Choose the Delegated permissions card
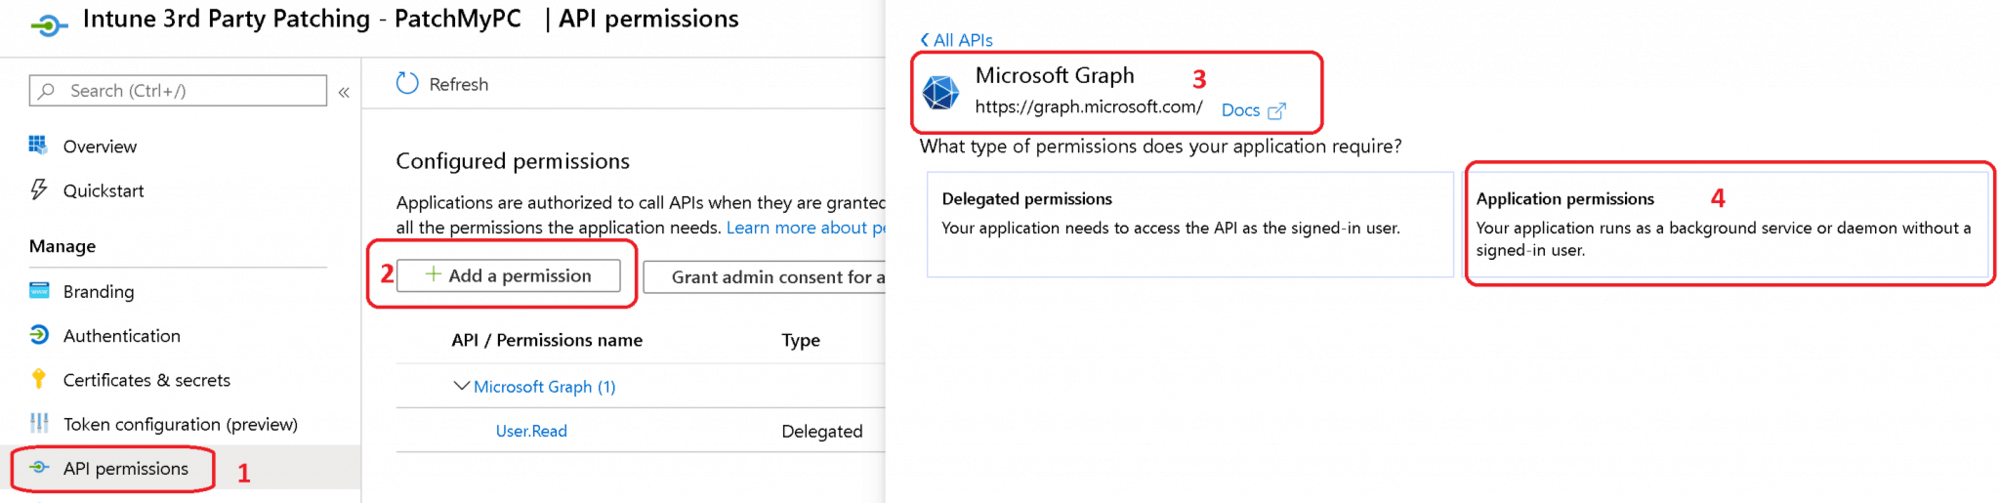2000x503 pixels. (1190, 224)
